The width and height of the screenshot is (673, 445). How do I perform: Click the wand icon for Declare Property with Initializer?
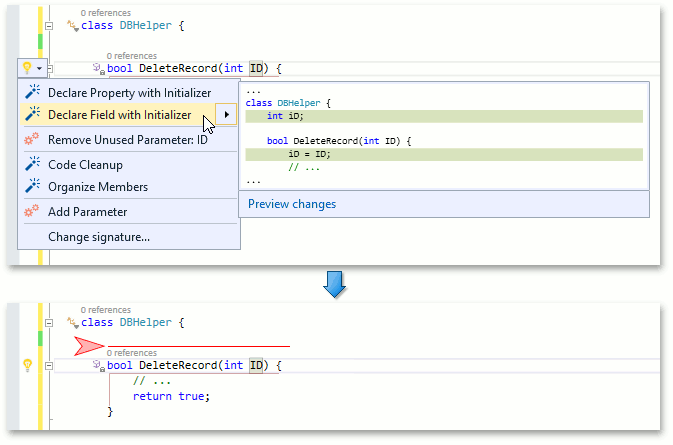click(x=32, y=92)
